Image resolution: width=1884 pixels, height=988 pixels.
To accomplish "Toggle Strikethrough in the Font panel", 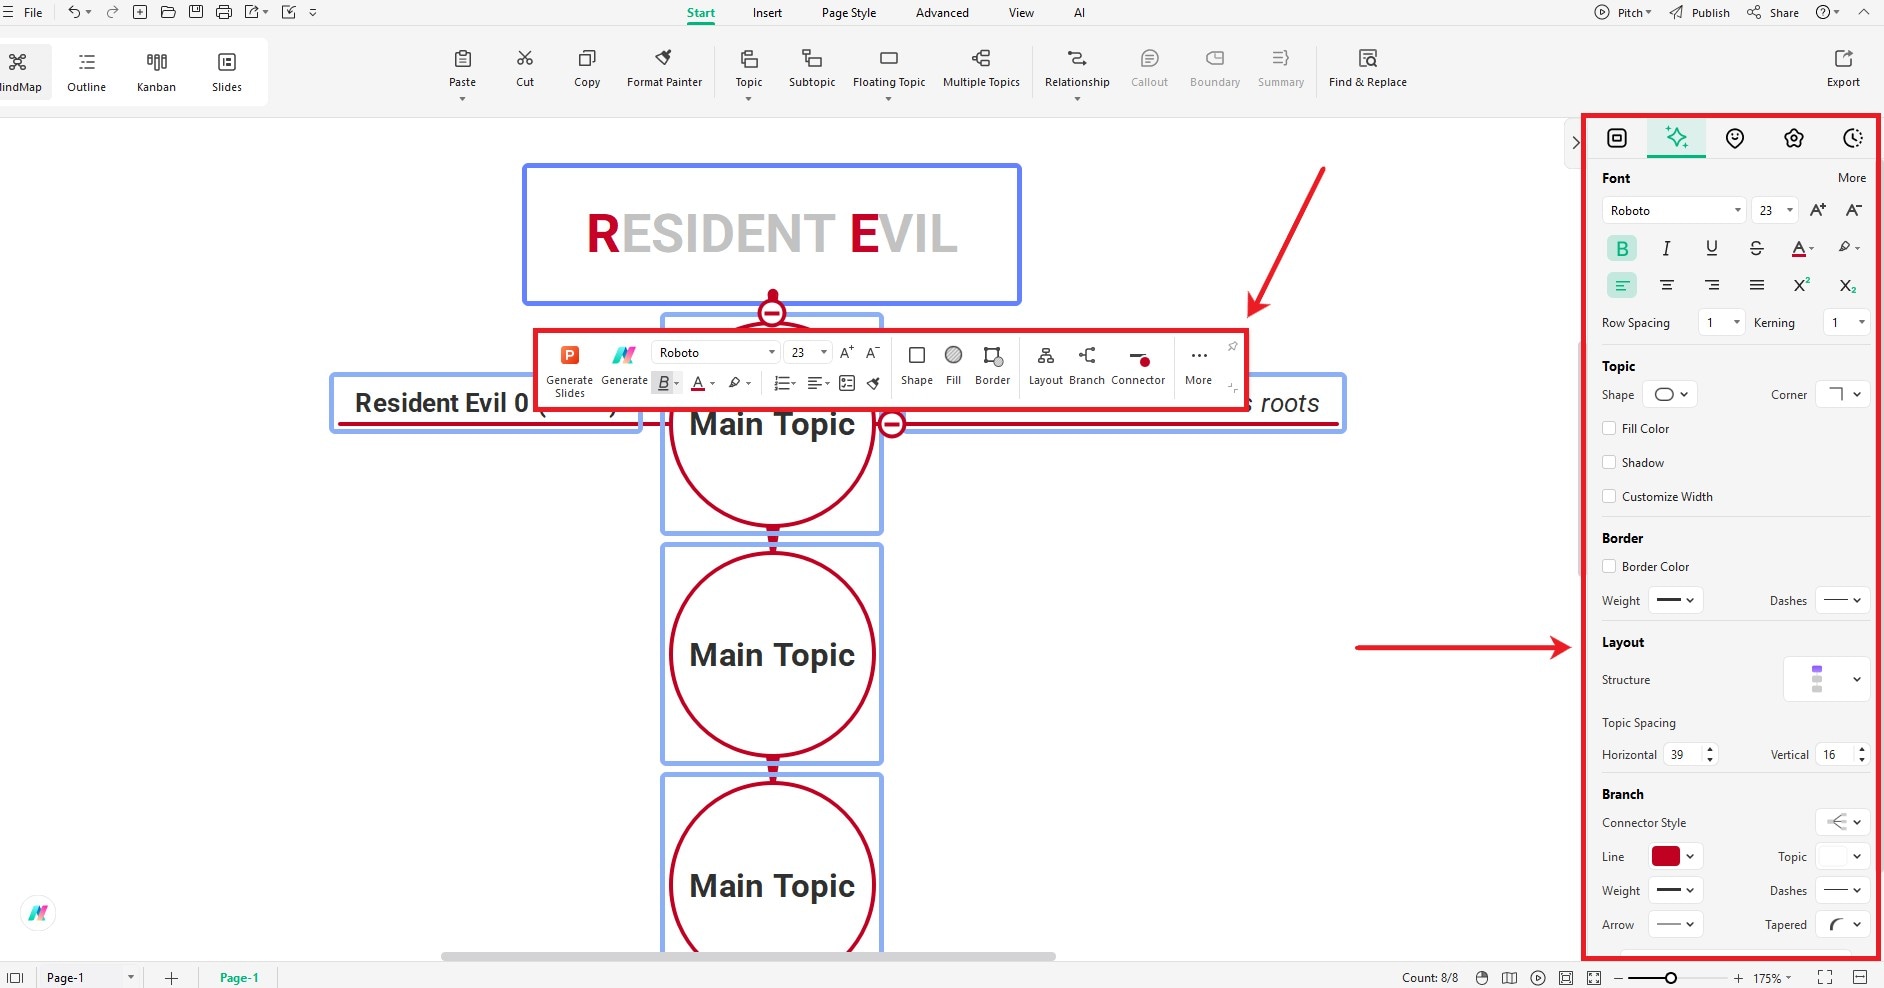I will point(1756,248).
